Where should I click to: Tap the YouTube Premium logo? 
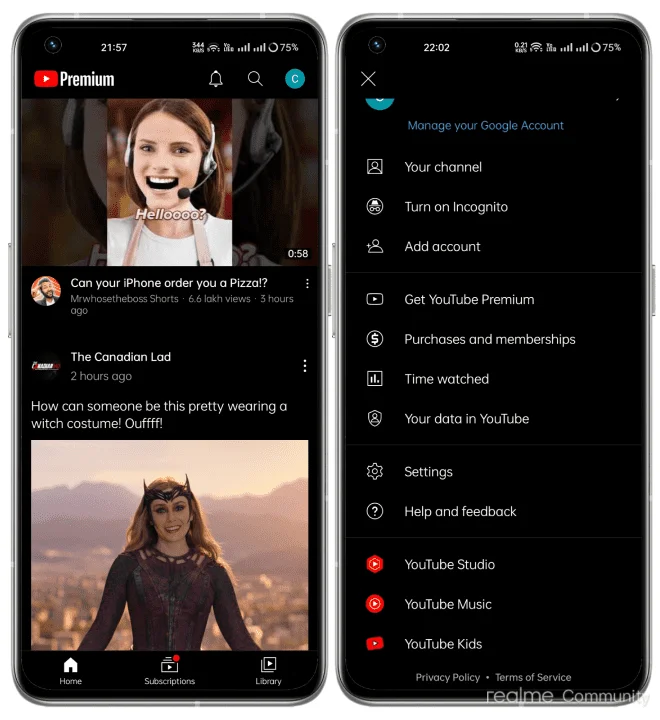tap(74, 79)
